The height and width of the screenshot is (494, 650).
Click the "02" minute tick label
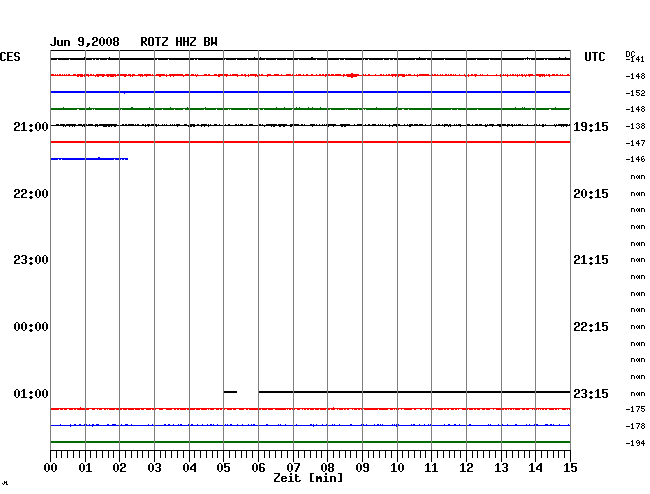pos(119,468)
